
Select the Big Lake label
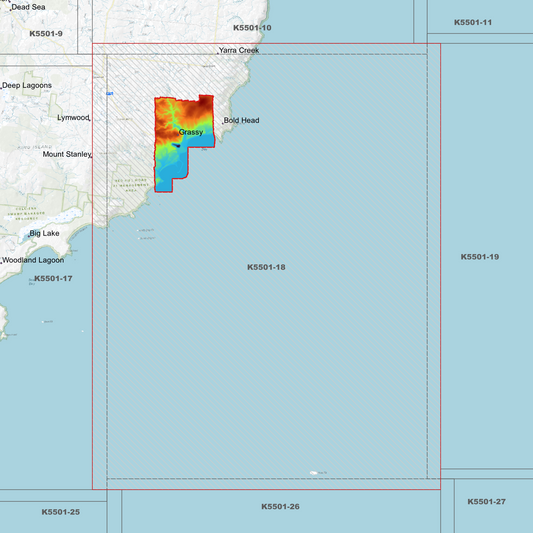pyautogui.click(x=44, y=234)
